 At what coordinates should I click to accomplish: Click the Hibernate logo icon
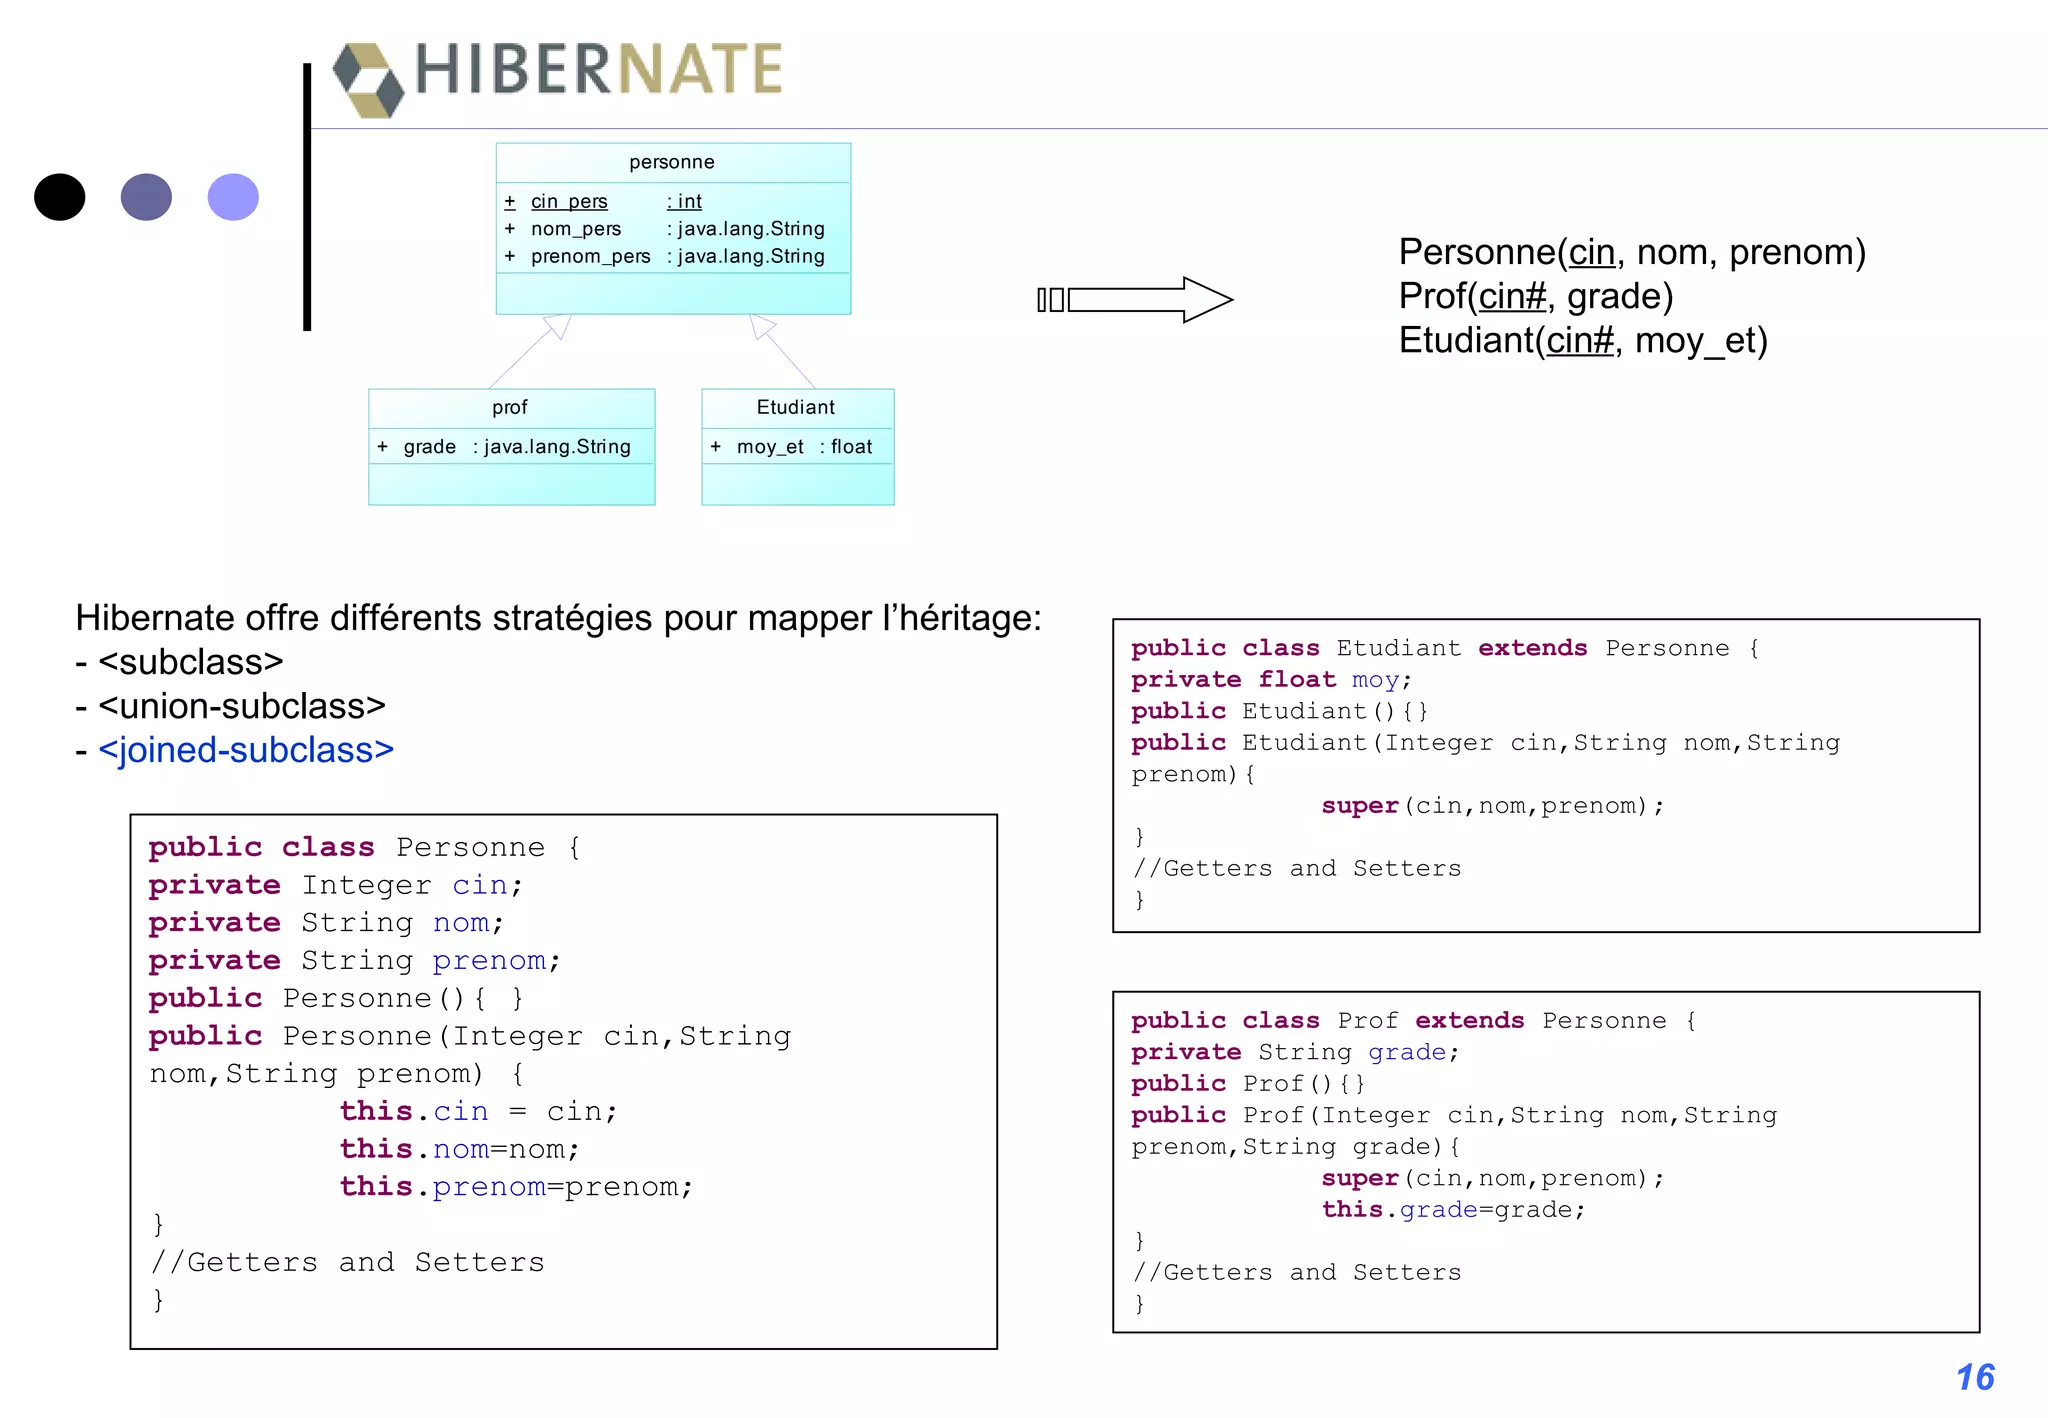(368, 79)
